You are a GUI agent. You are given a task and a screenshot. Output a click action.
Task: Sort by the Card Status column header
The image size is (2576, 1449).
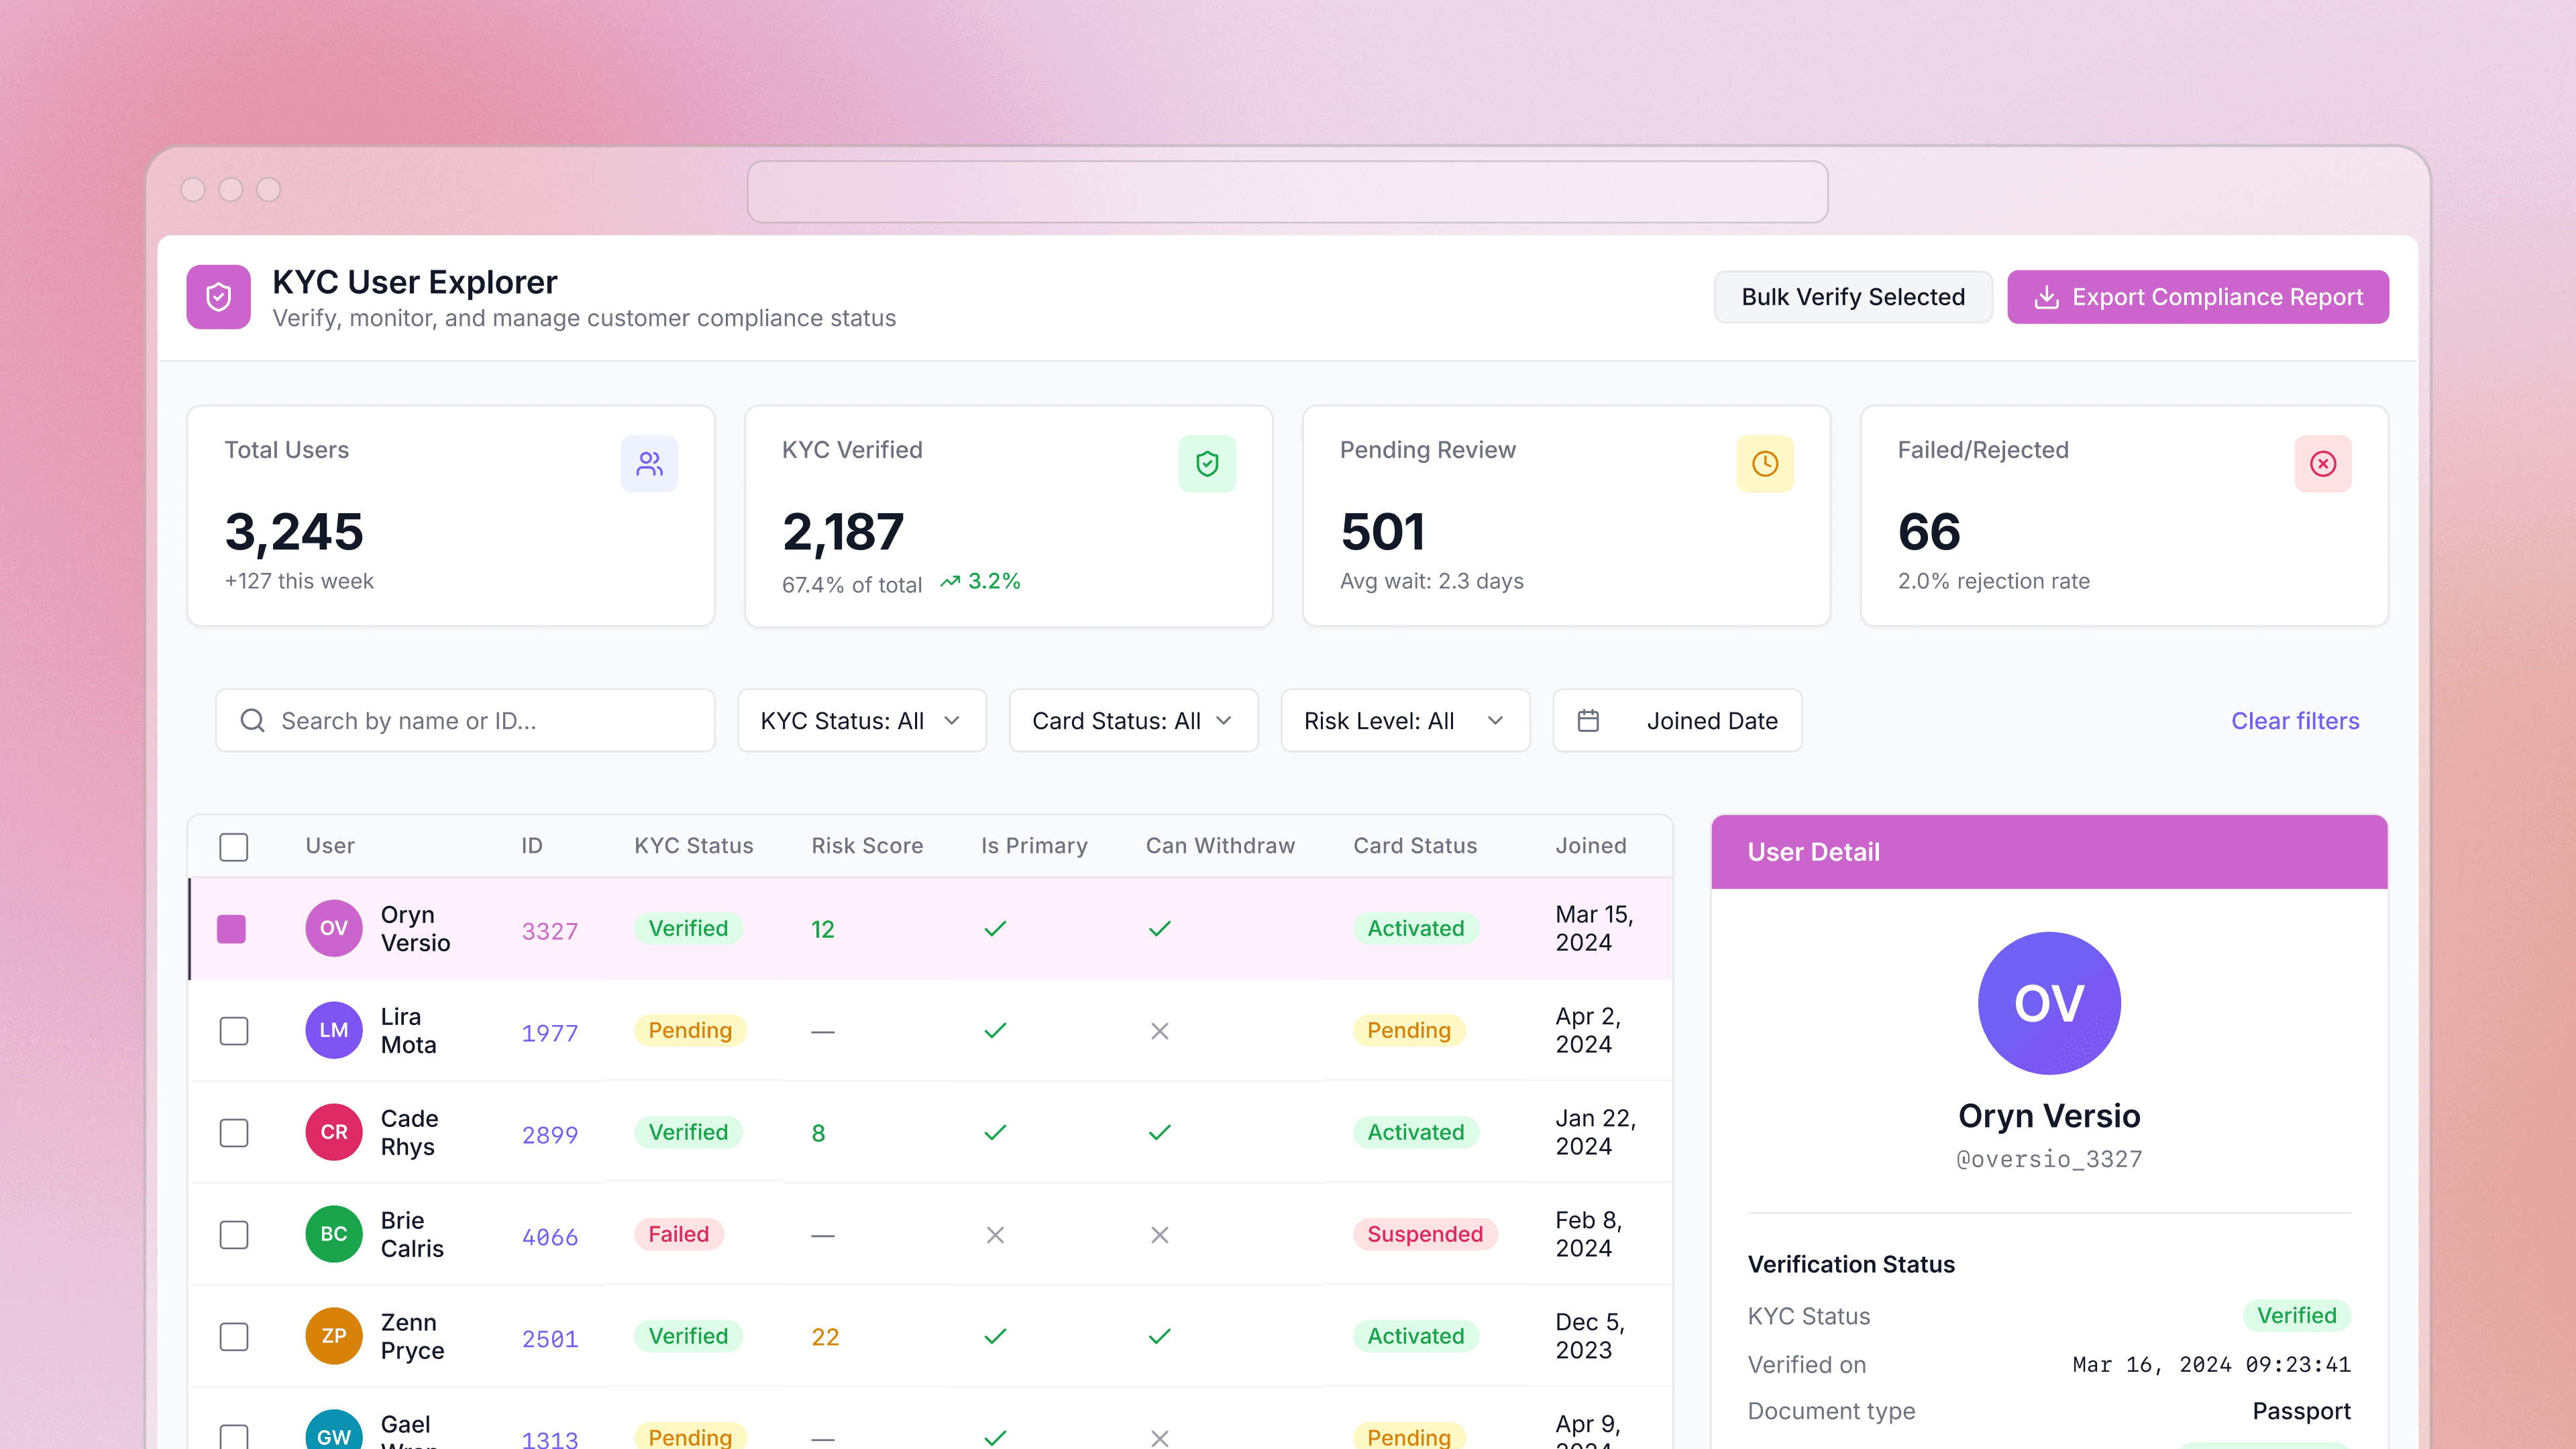(1415, 846)
